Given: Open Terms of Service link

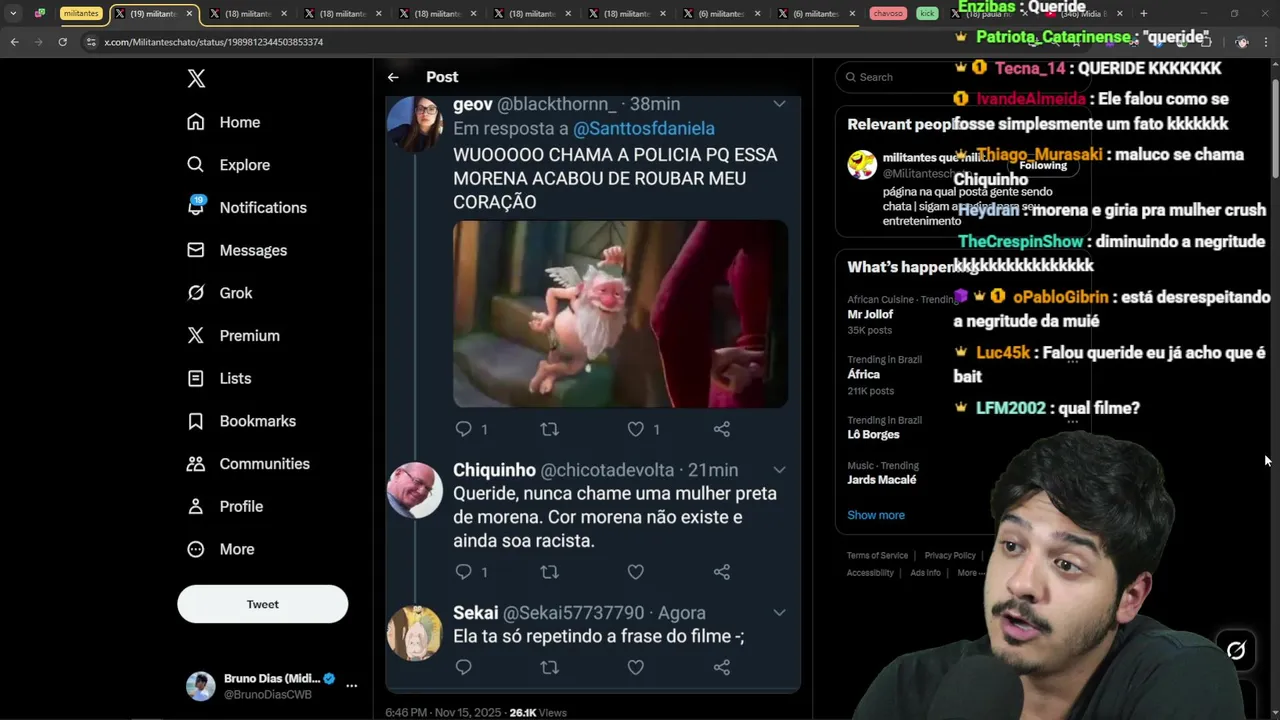Looking at the screenshot, I should coord(877,555).
